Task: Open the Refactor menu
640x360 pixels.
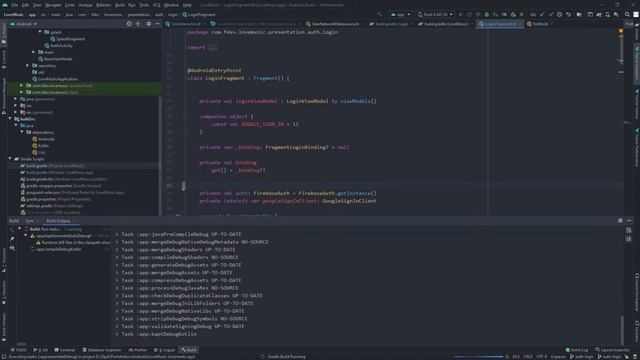Action: point(104,5)
